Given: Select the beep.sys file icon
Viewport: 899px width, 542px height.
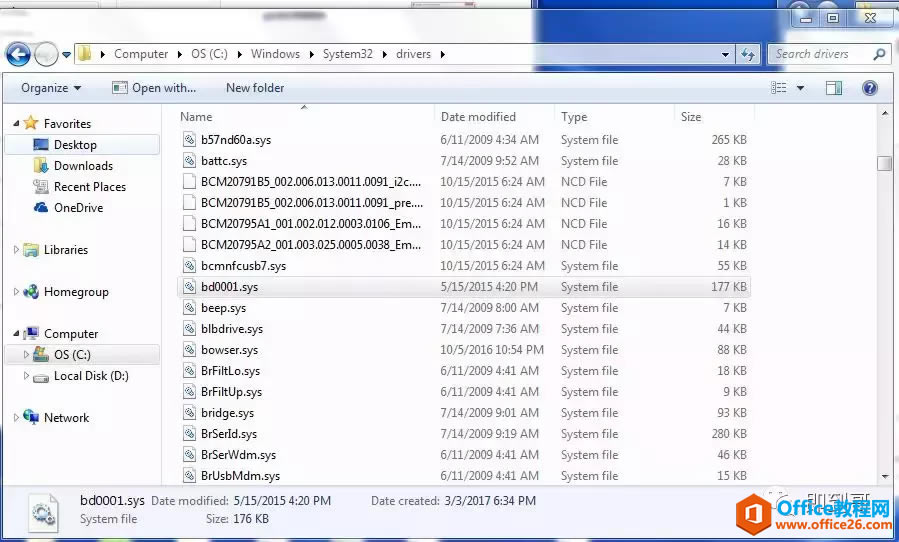Looking at the screenshot, I should pyautogui.click(x=190, y=307).
